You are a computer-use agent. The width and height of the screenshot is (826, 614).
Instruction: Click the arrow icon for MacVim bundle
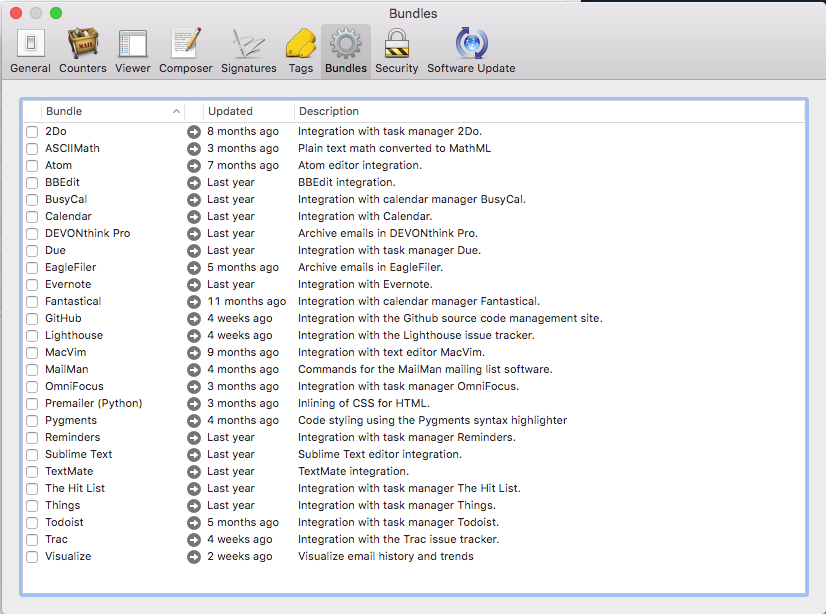(194, 353)
